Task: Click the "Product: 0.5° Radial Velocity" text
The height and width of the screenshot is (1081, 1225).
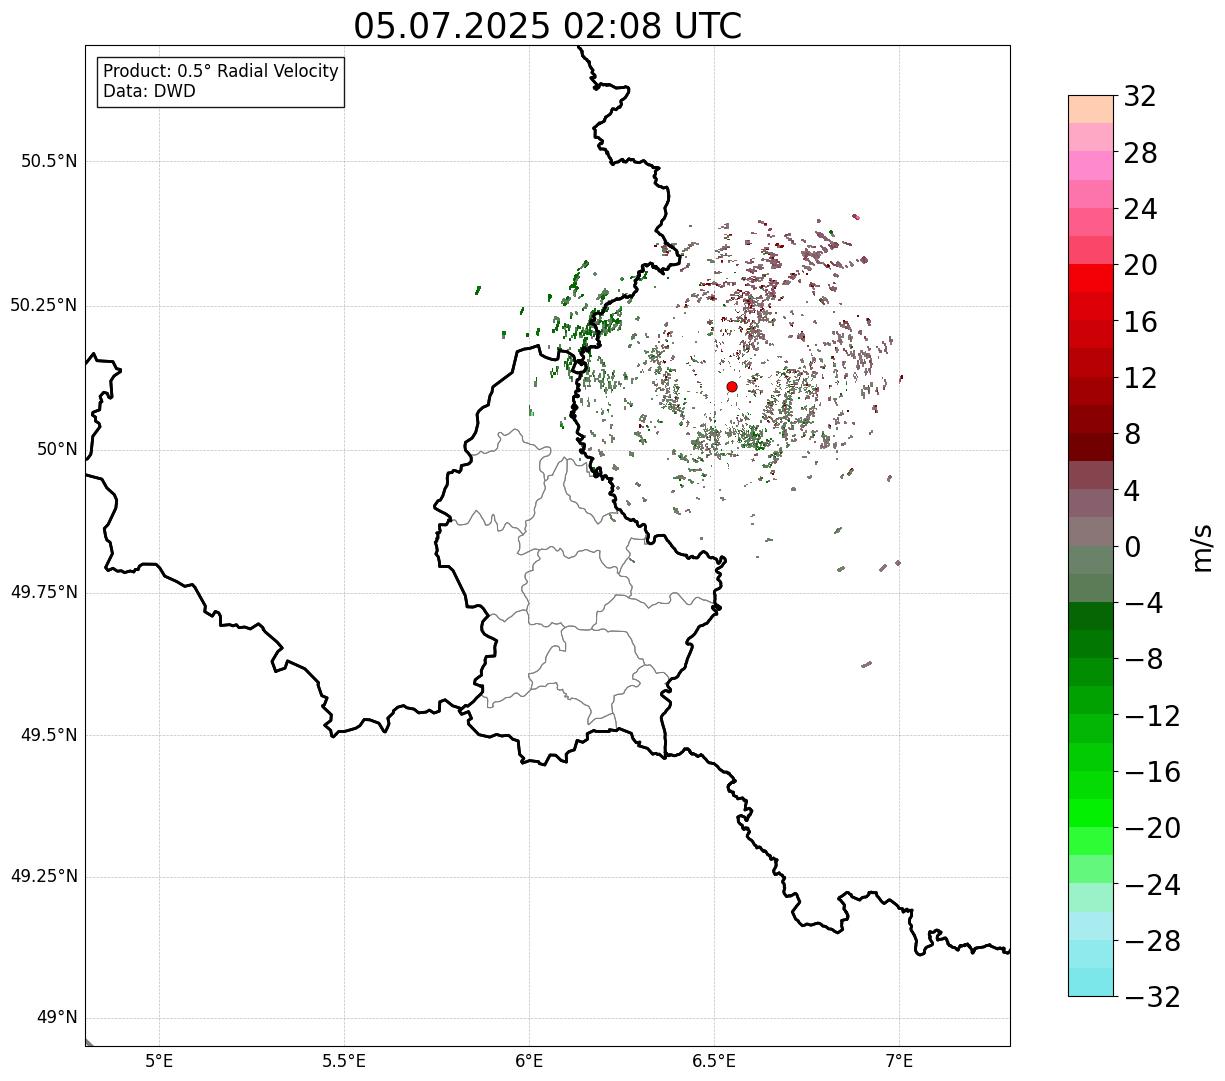Action: (x=221, y=72)
